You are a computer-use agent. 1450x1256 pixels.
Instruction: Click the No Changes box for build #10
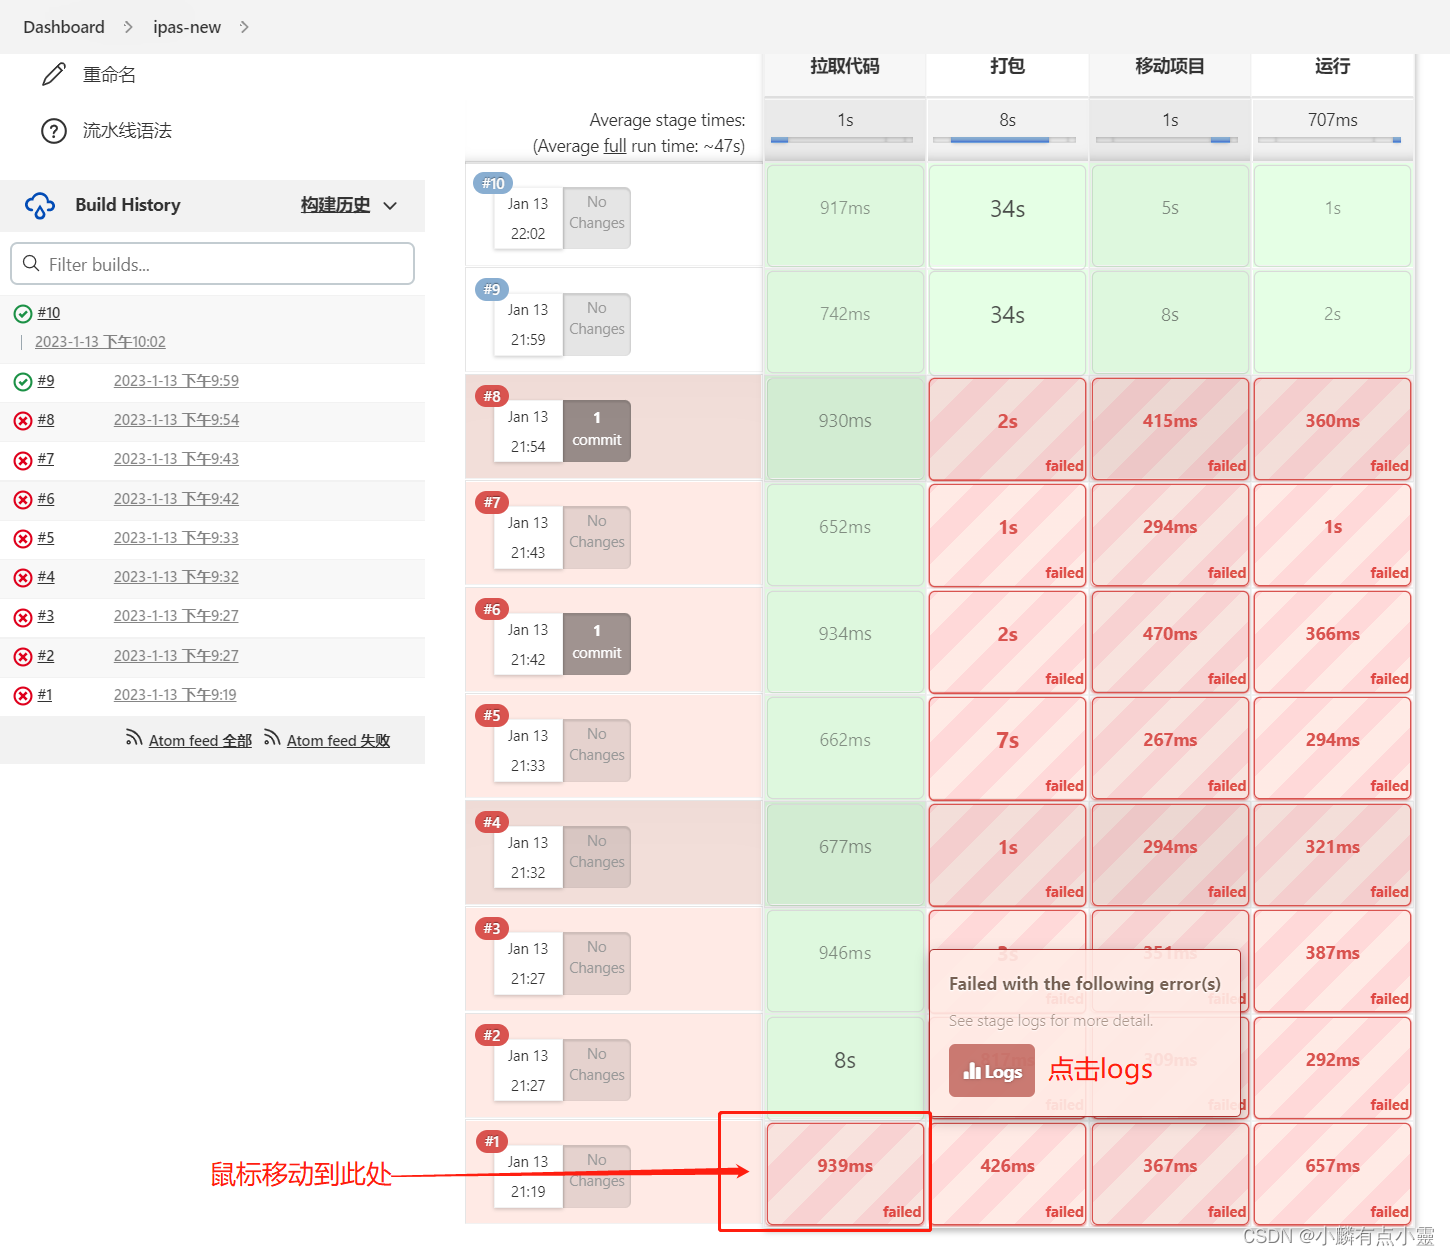[x=597, y=217]
